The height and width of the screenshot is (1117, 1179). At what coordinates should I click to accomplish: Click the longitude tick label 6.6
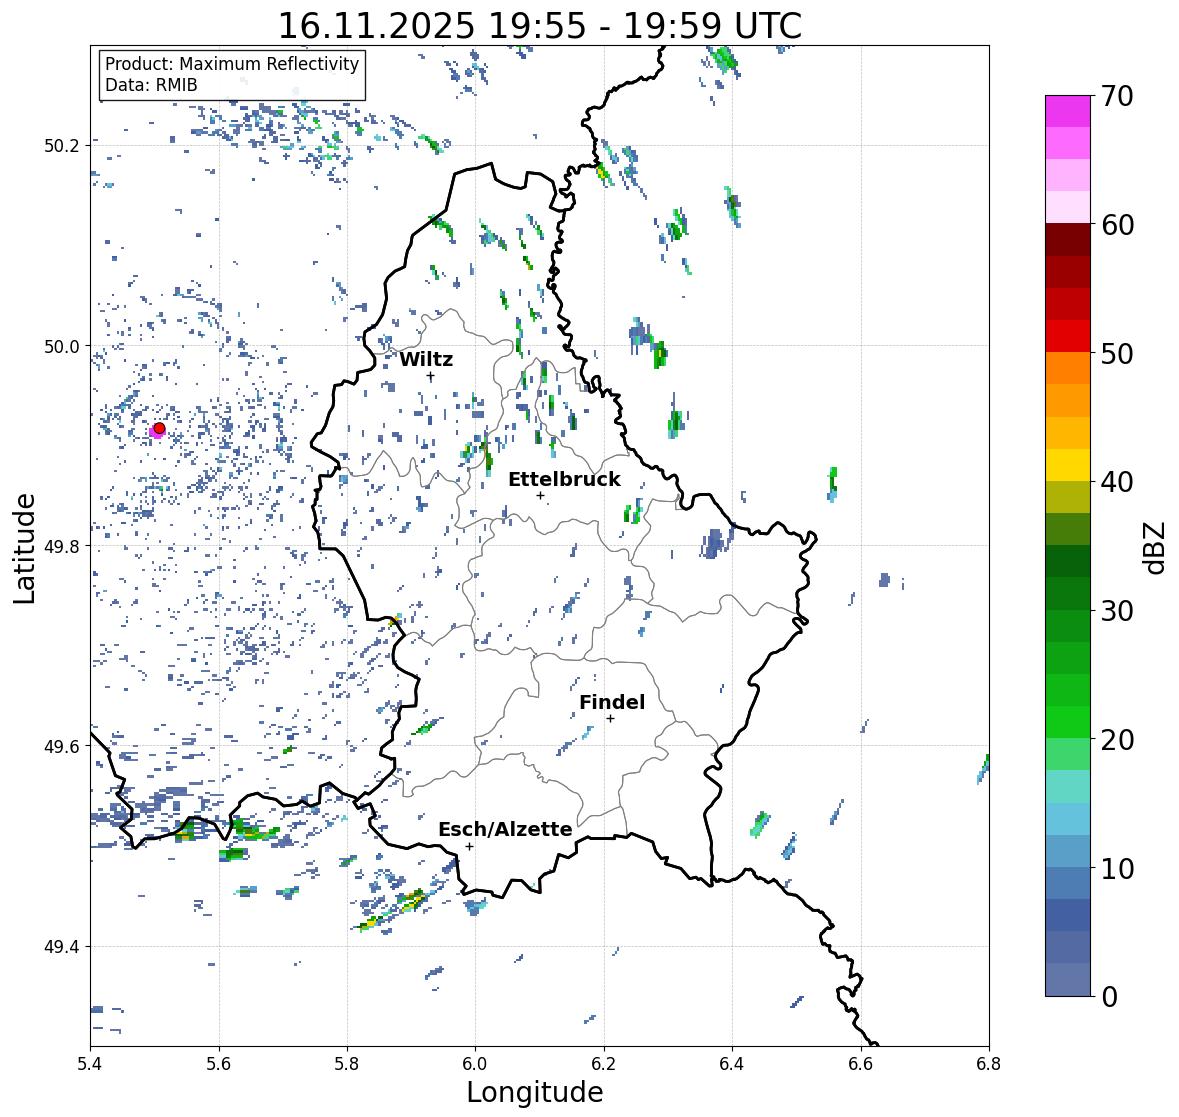pyautogui.click(x=861, y=1063)
